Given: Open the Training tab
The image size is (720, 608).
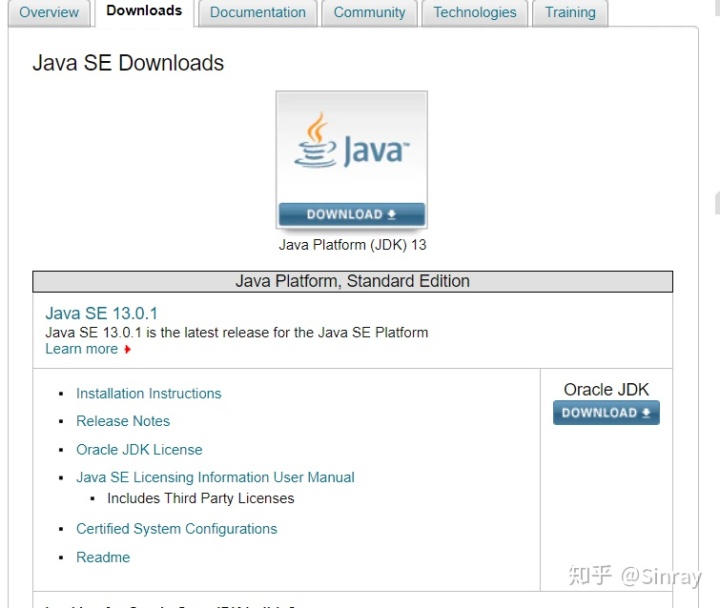Looking at the screenshot, I should 570,12.
